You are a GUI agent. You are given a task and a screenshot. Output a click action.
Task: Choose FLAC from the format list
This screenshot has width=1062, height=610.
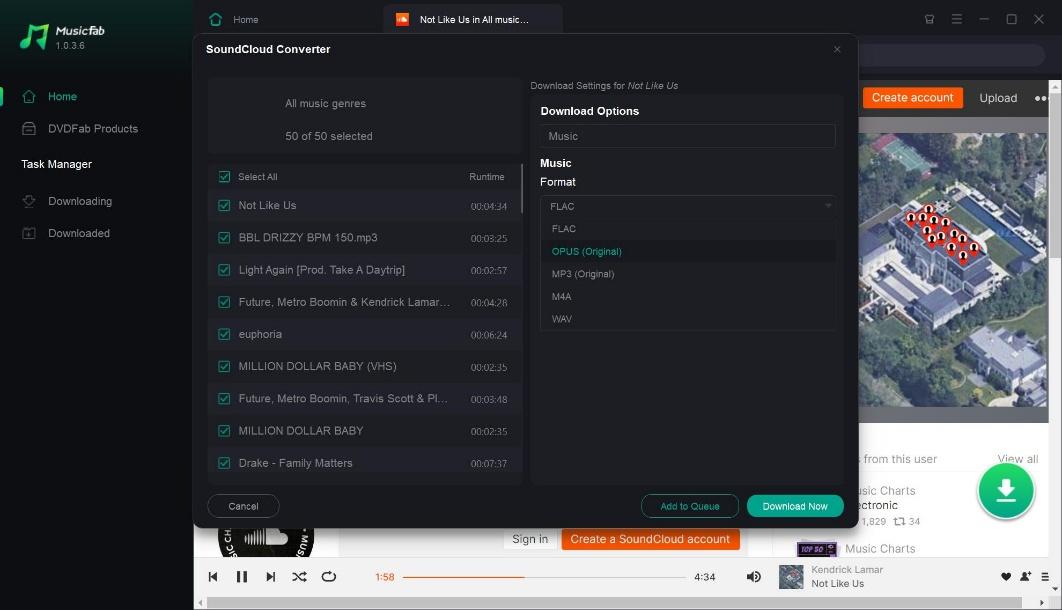(687, 229)
